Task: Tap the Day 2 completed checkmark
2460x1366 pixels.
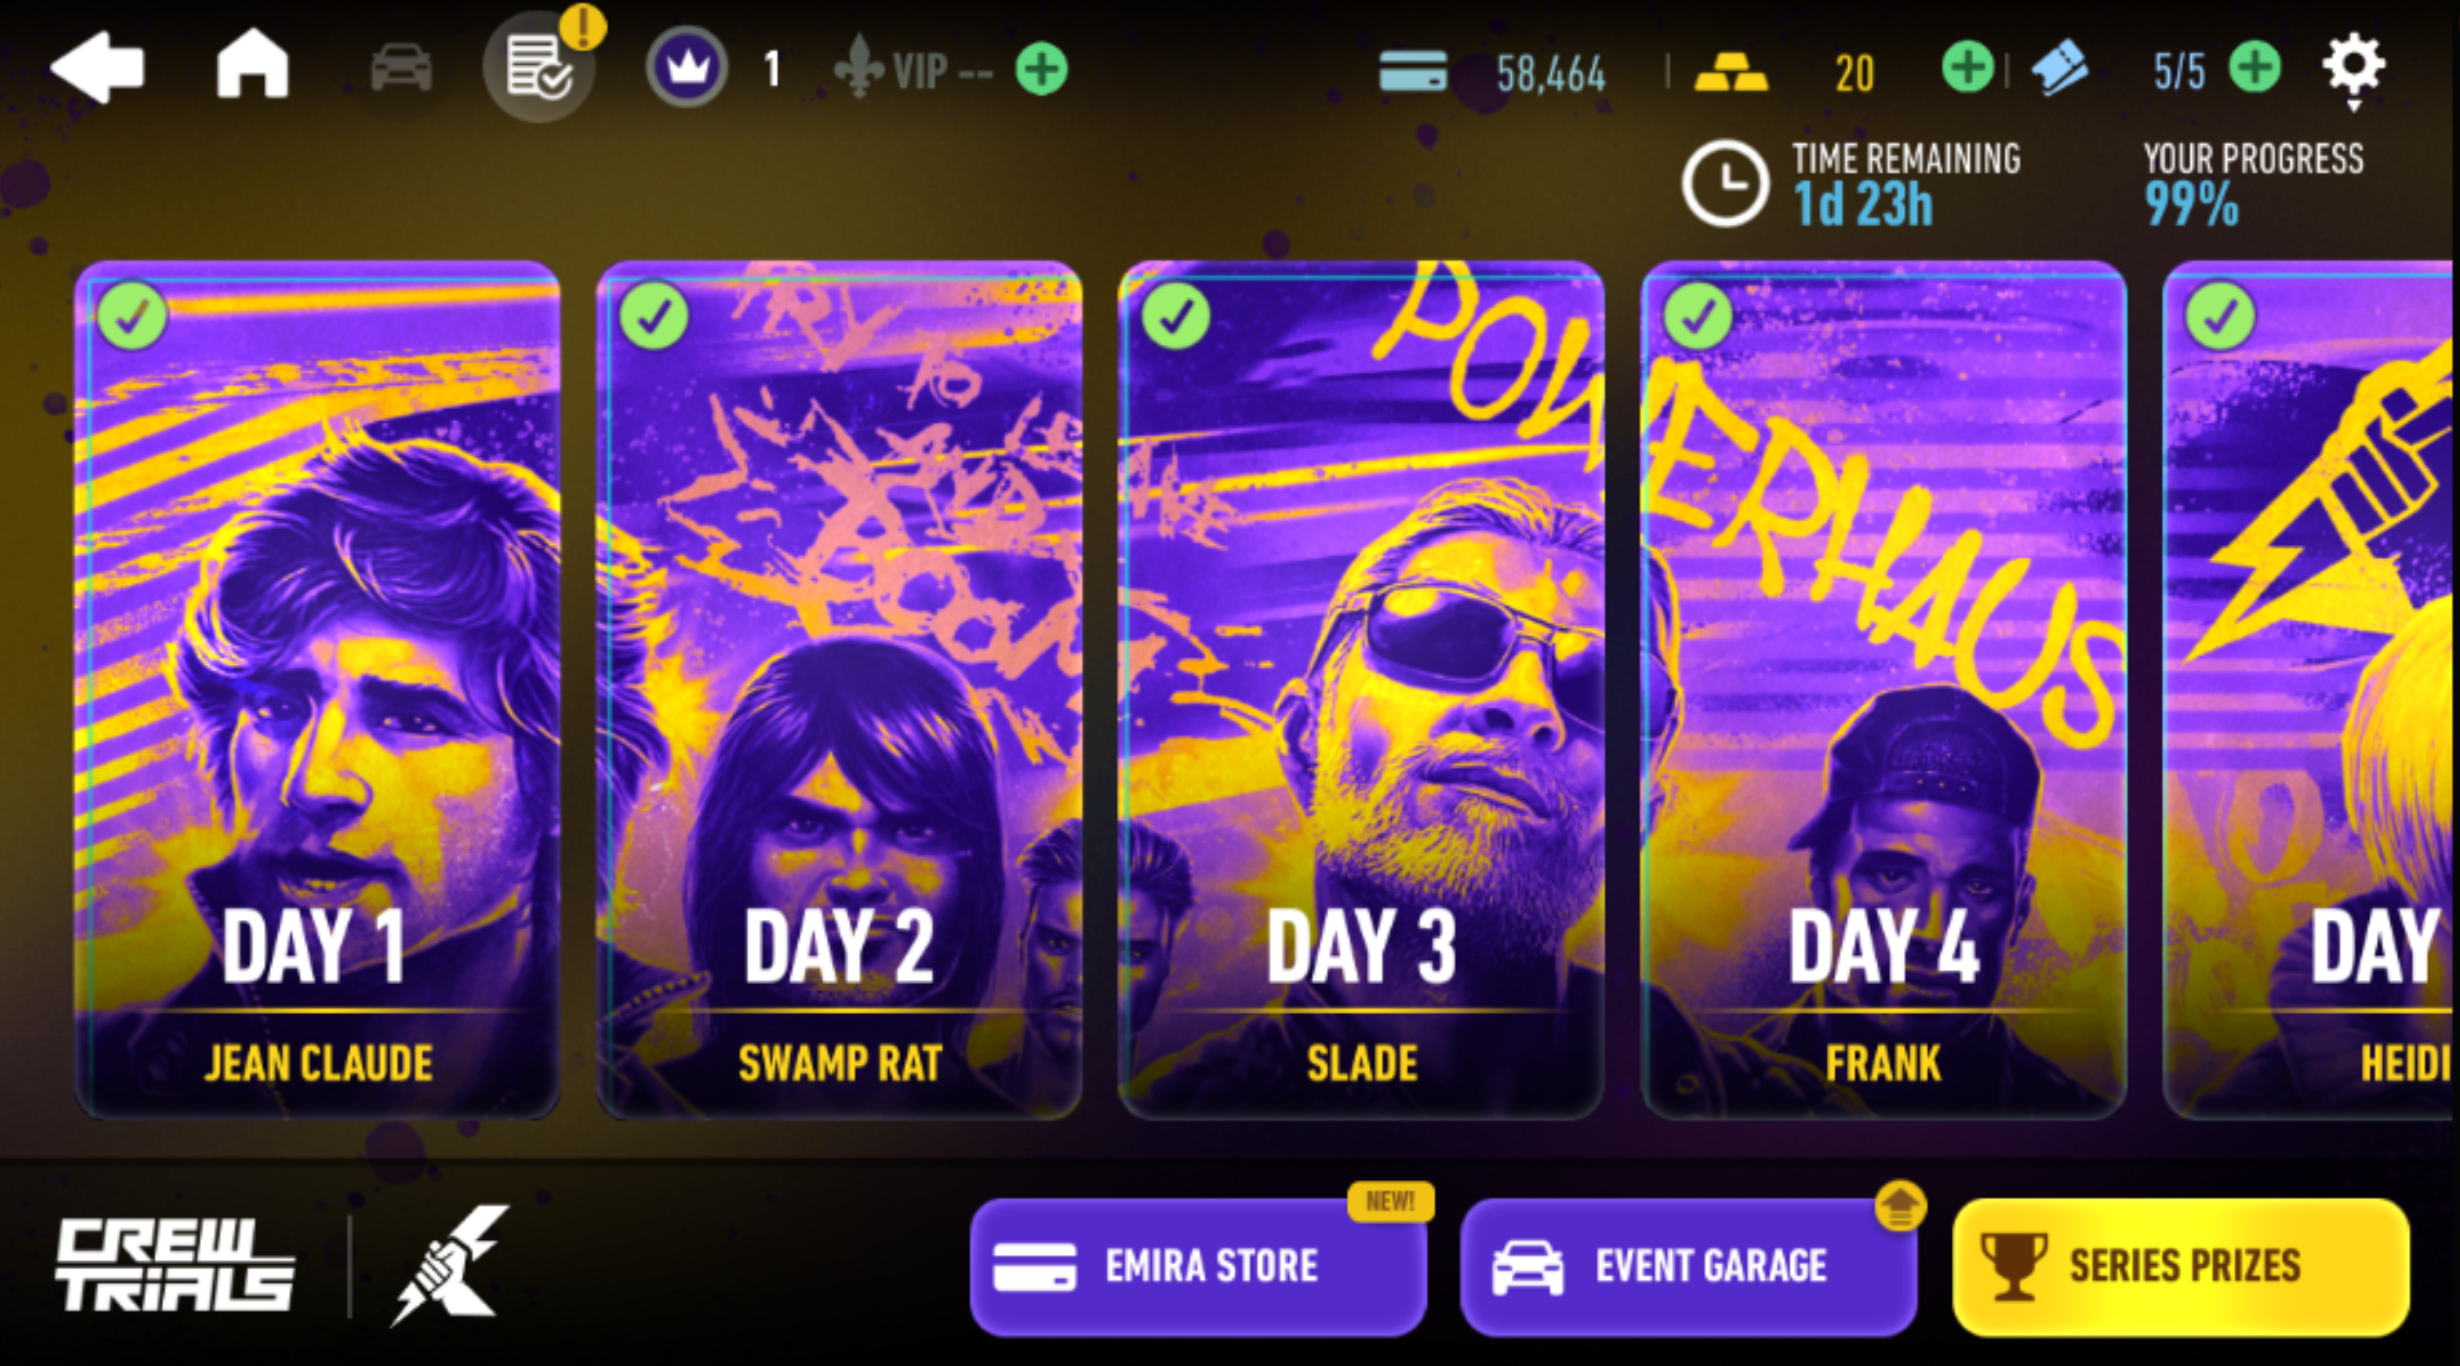Action: [x=654, y=316]
